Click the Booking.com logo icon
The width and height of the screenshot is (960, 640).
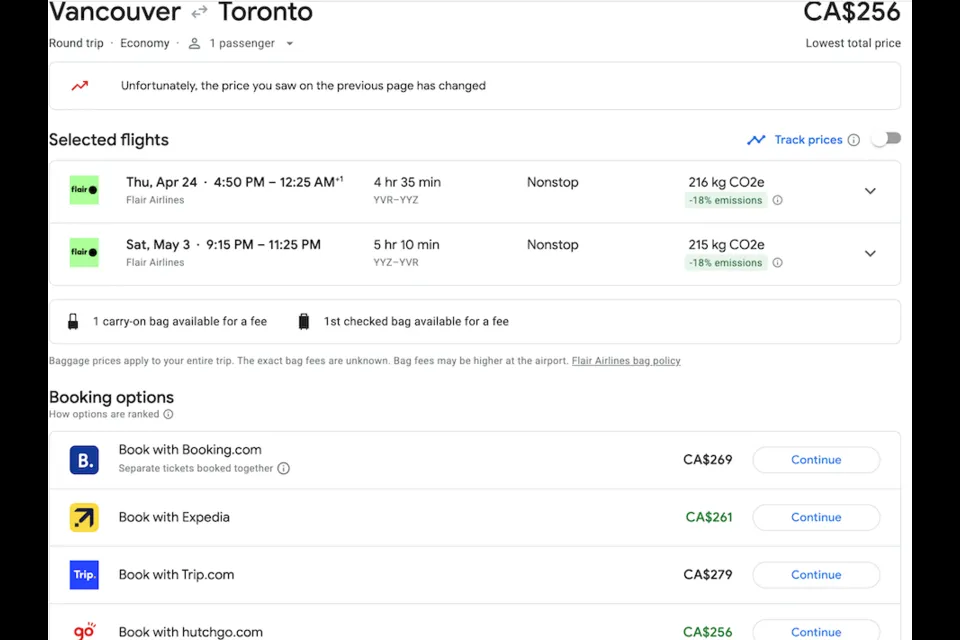pyautogui.click(x=84, y=460)
